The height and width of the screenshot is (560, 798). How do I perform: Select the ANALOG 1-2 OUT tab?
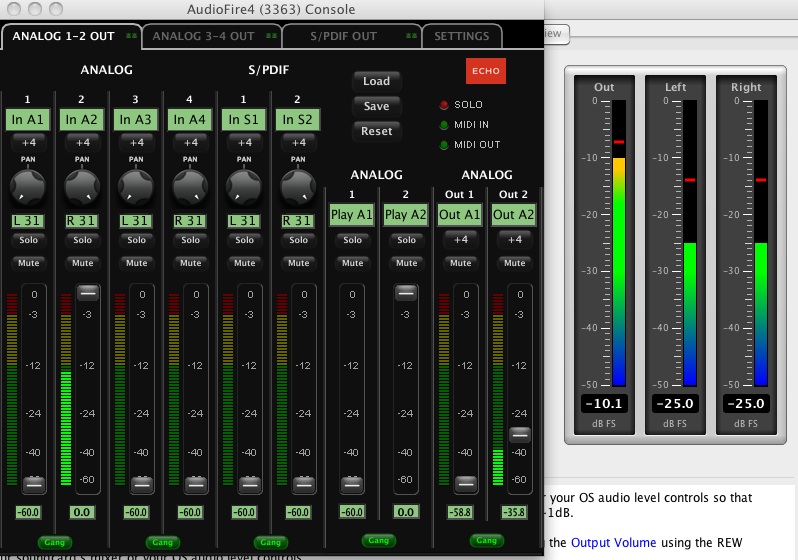coord(71,36)
